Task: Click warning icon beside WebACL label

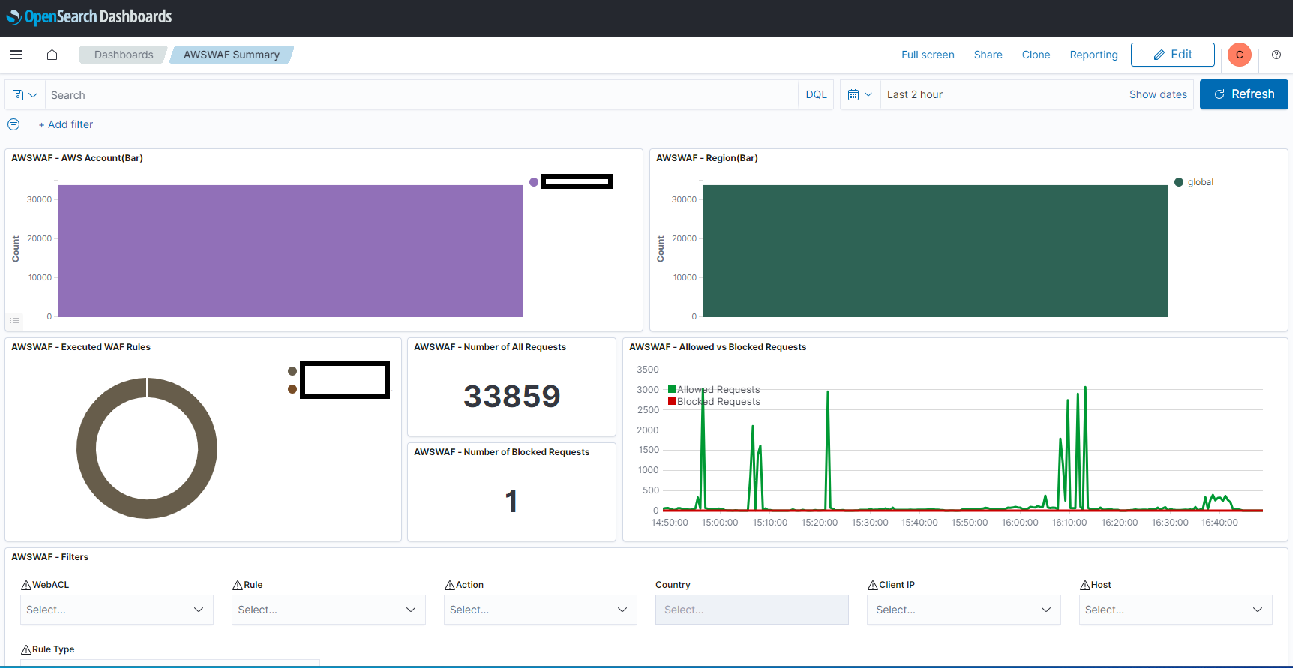Action: point(24,585)
